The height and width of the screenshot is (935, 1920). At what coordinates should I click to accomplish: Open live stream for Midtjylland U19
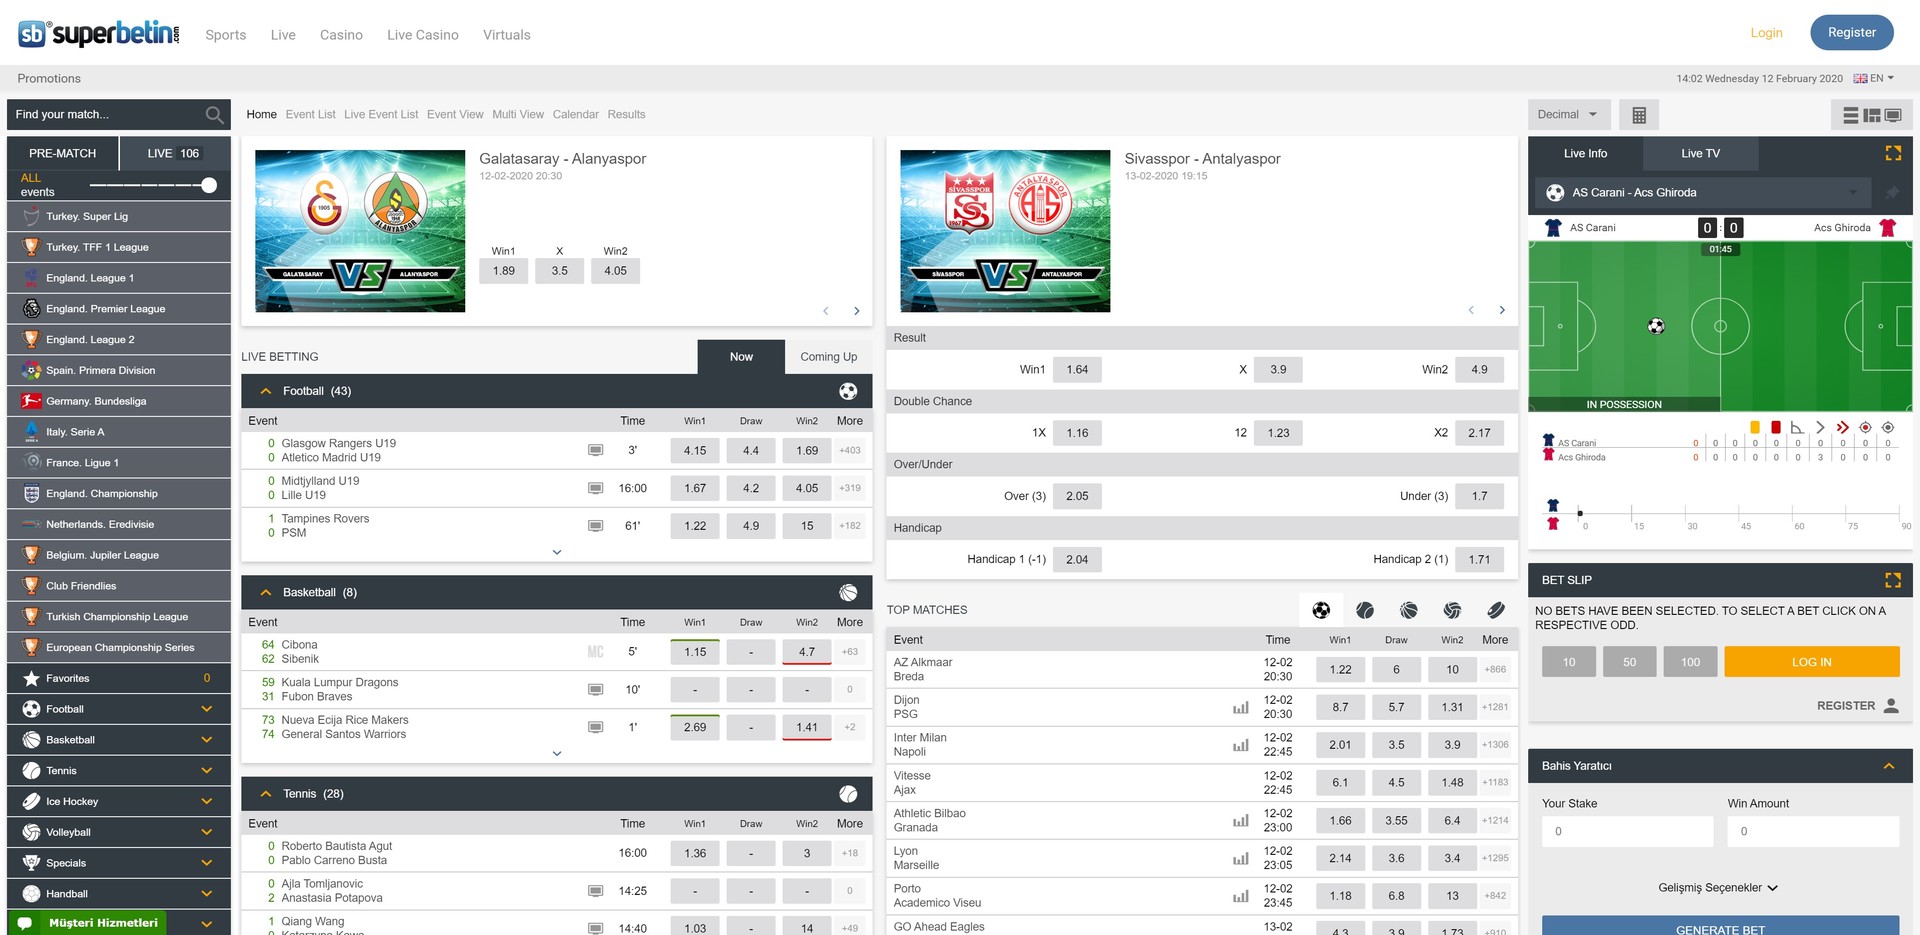pyautogui.click(x=595, y=488)
